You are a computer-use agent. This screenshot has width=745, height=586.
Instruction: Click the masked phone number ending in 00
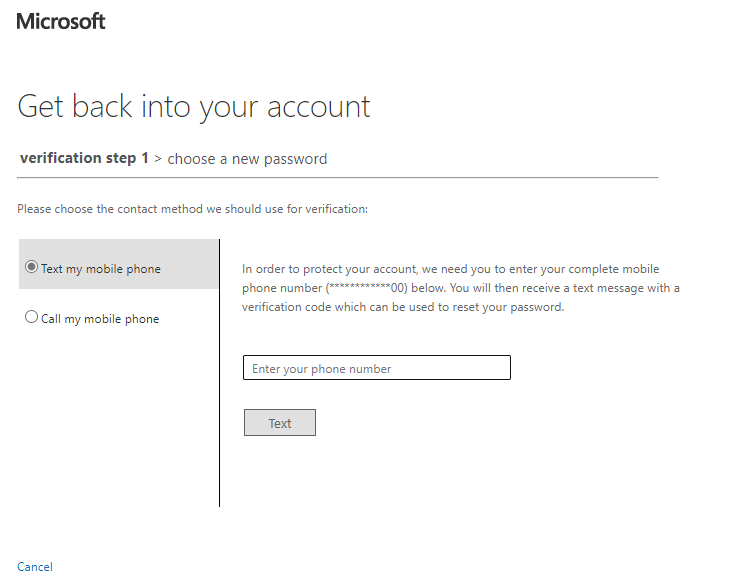[366, 288]
